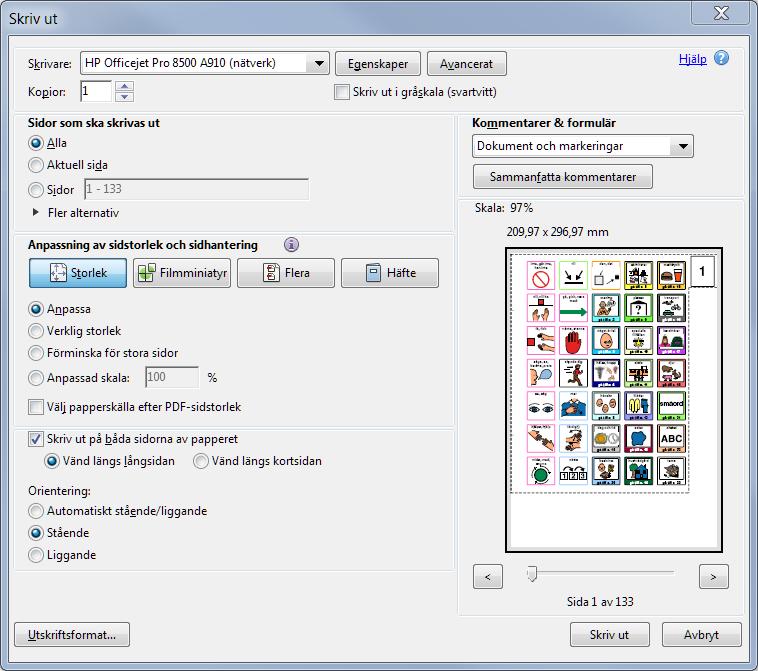Select the Häfte booklet button

pyautogui.click(x=390, y=273)
